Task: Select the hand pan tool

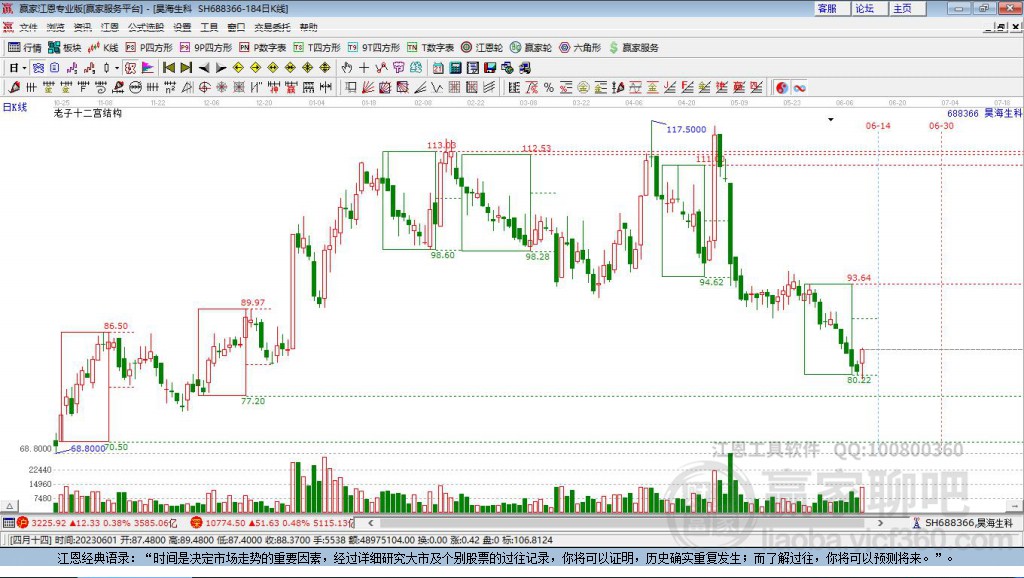Action: coord(347,68)
